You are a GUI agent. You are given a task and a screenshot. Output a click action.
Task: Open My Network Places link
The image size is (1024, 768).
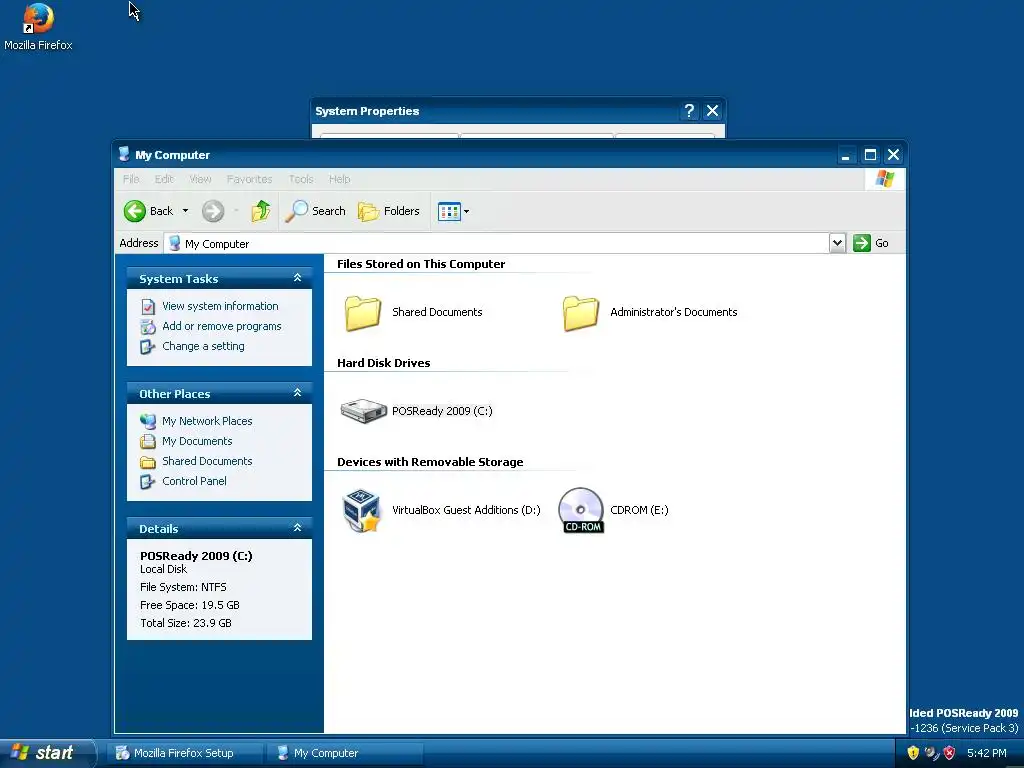pyautogui.click(x=207, y=421)
